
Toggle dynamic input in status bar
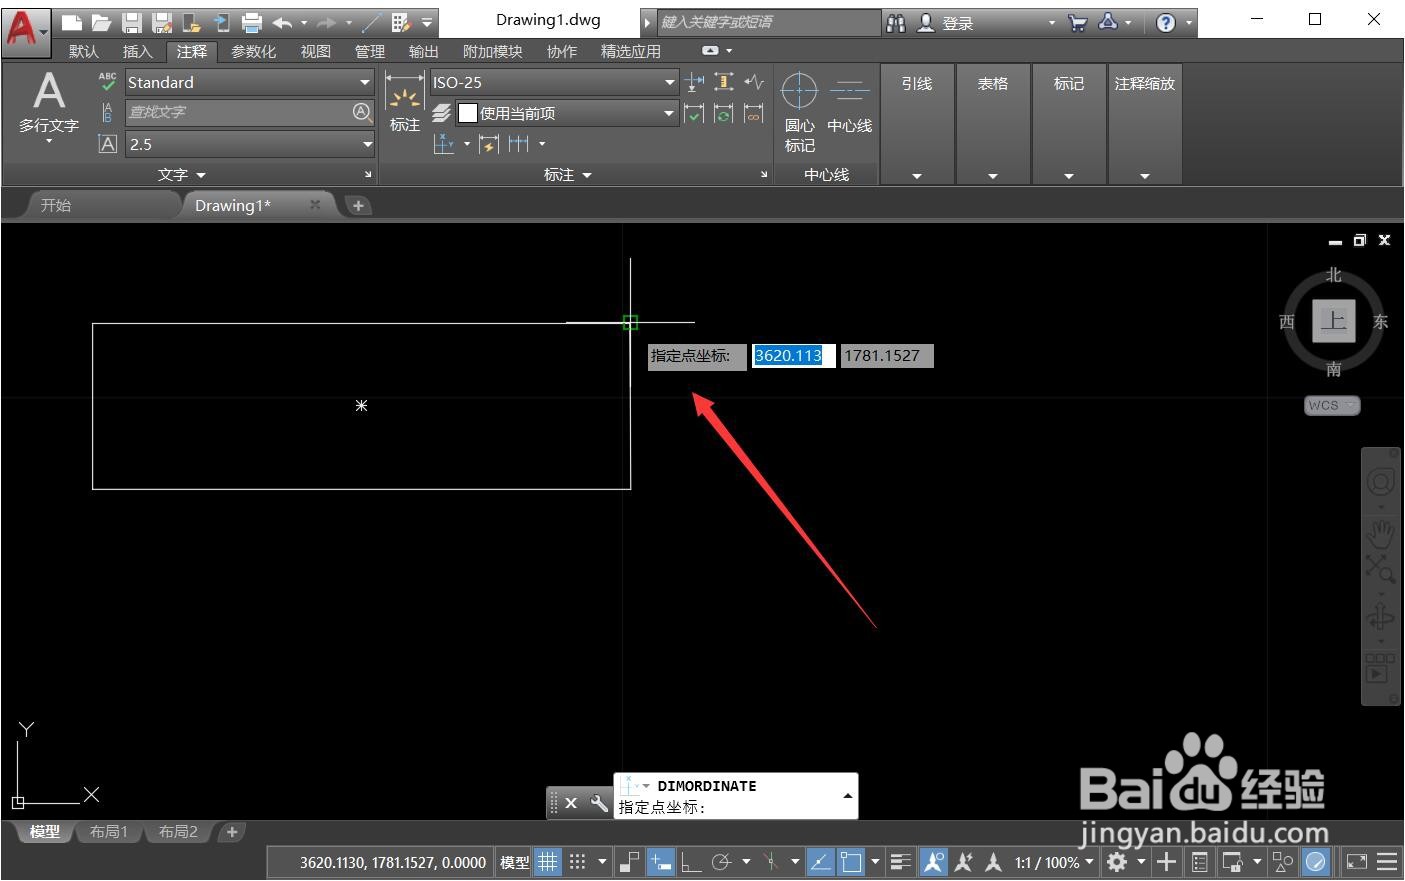pyautogui.click(x=661, y=861)
